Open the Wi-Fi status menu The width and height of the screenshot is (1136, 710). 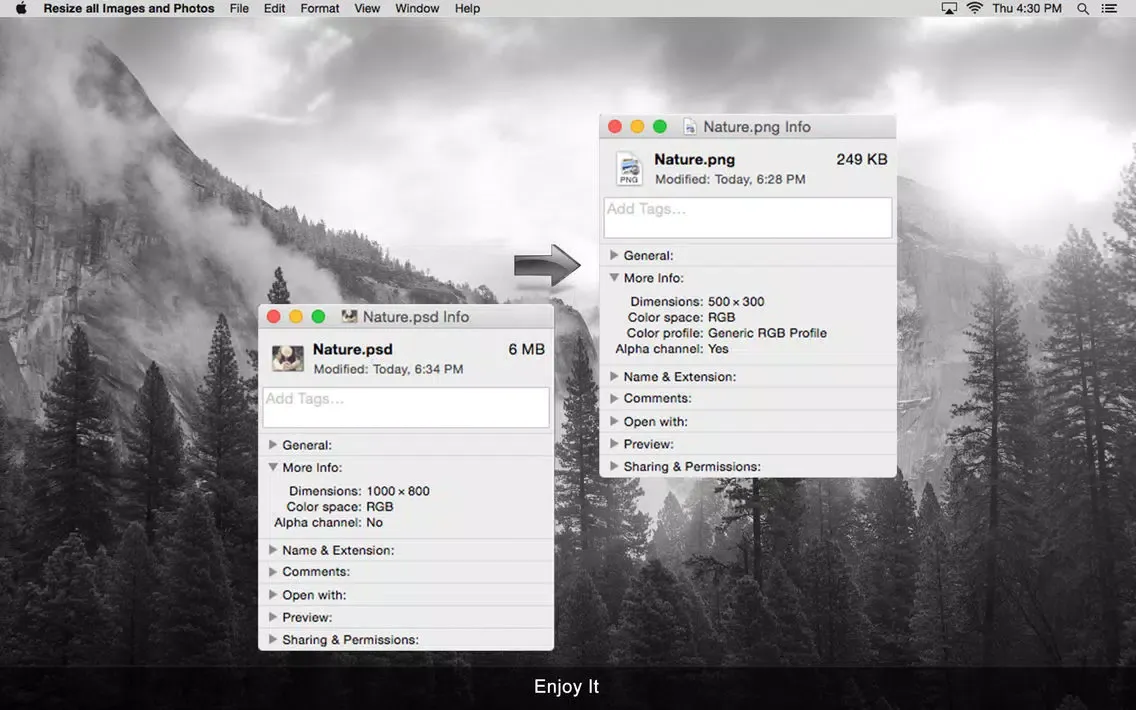click(x=975, y=9)
